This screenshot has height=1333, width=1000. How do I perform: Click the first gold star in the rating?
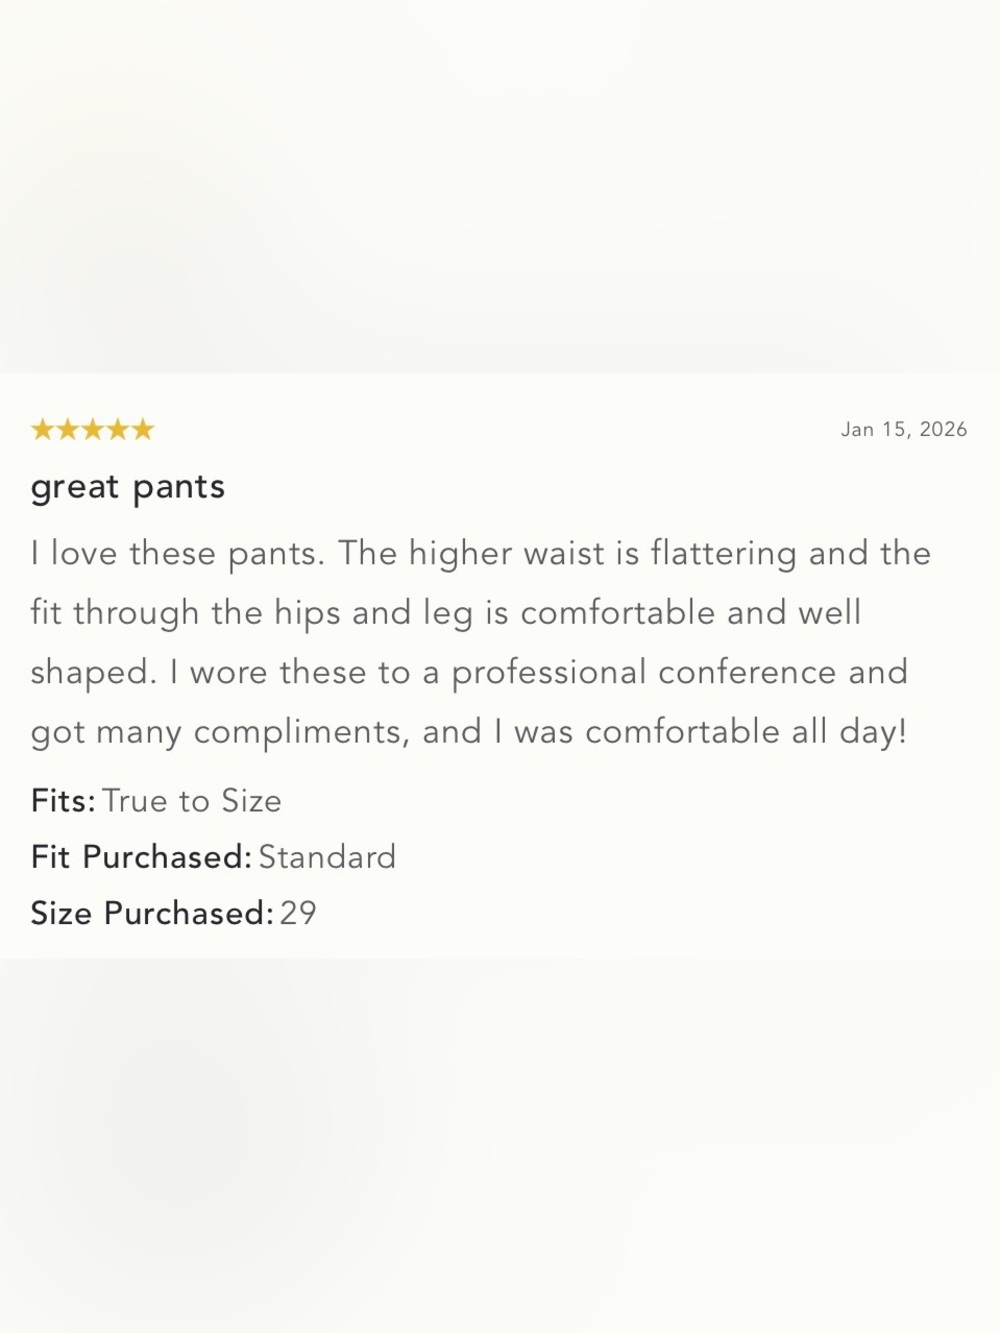(43, 430)
